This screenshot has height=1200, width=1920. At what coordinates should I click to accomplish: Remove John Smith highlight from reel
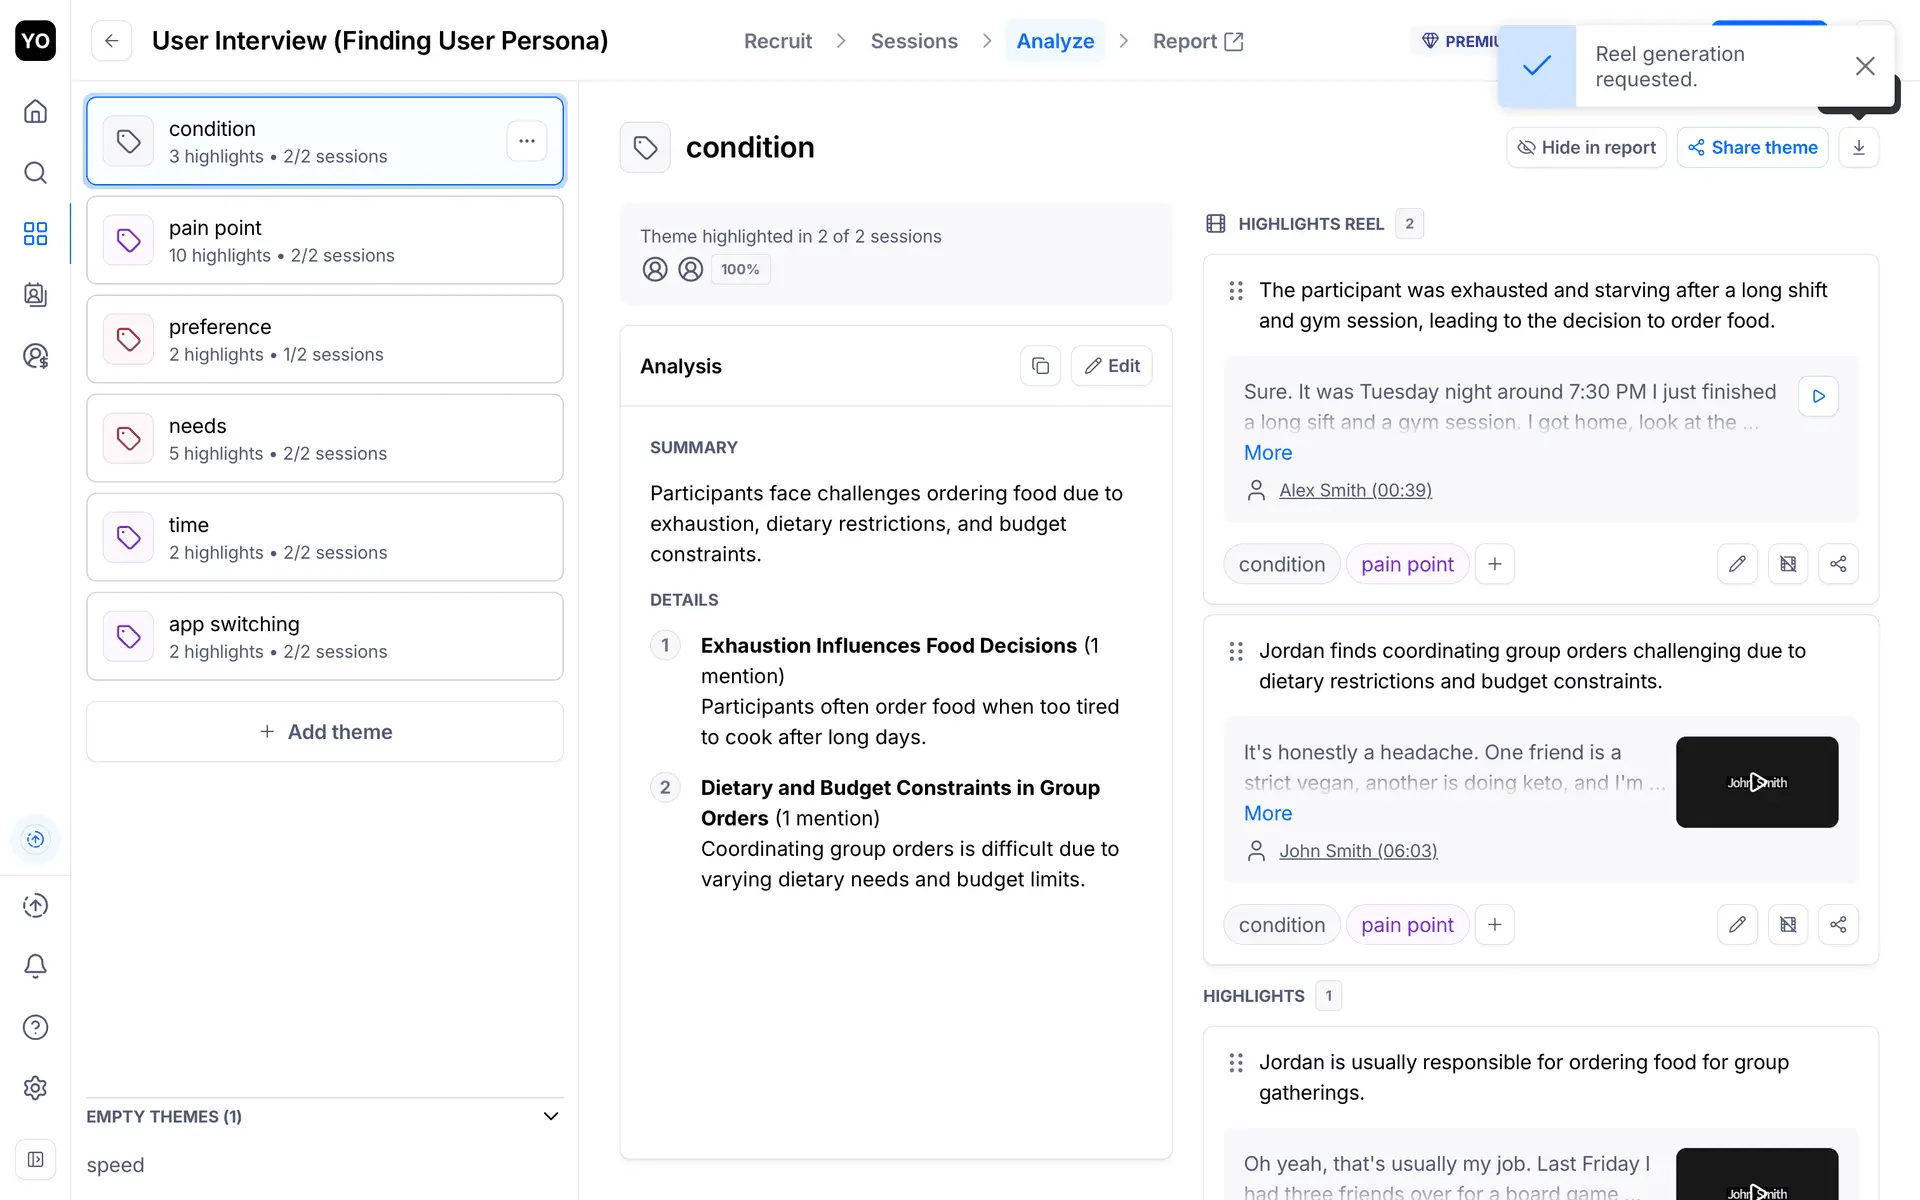[x=1787, y=925]
